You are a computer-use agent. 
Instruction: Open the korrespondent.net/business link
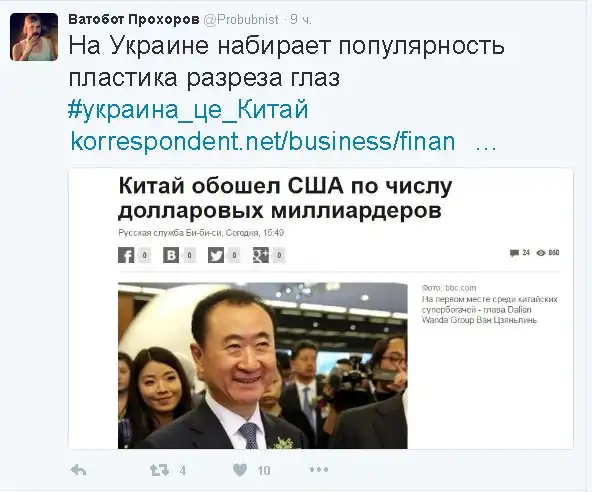click(263, 142)
